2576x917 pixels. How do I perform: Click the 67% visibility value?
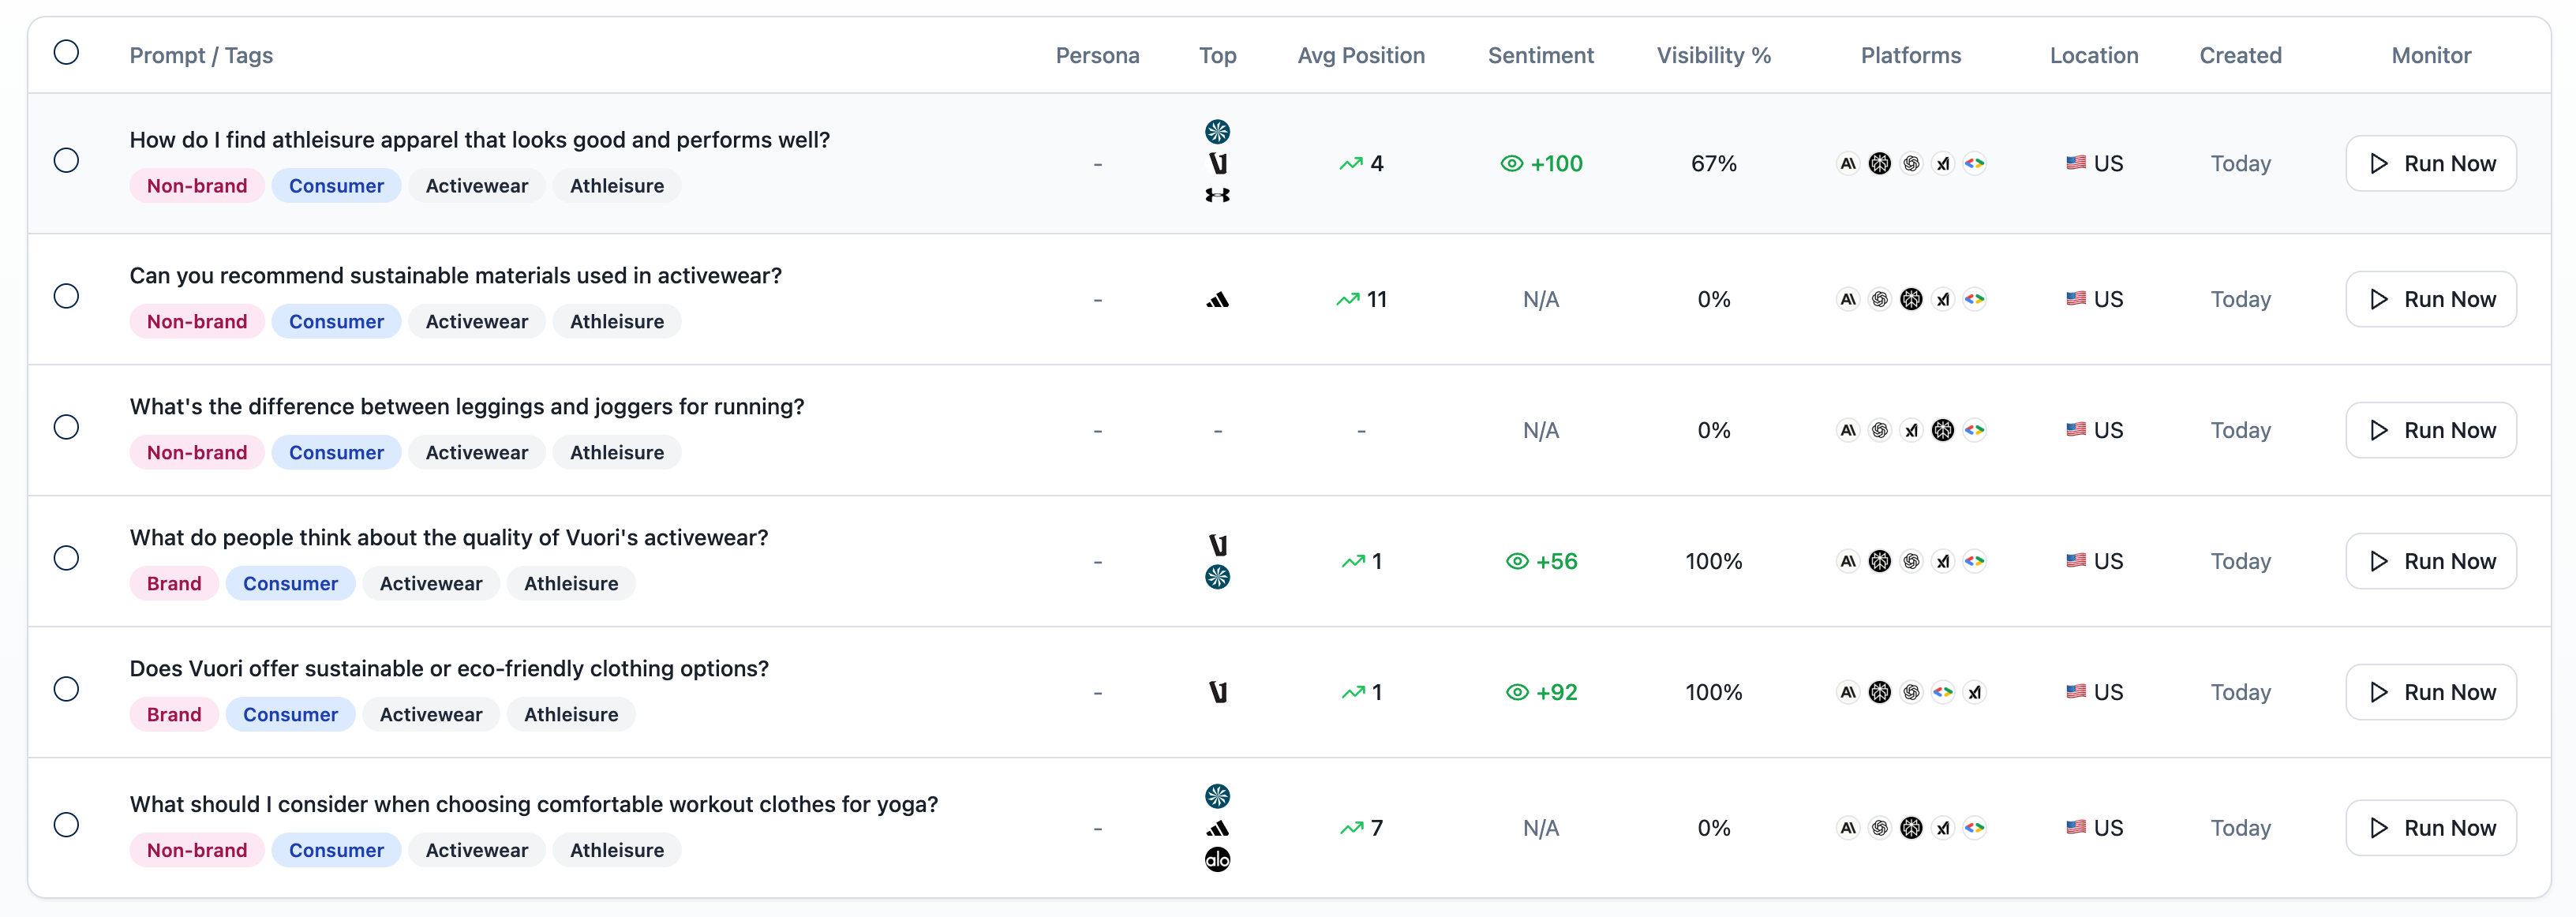[1713, 163]
